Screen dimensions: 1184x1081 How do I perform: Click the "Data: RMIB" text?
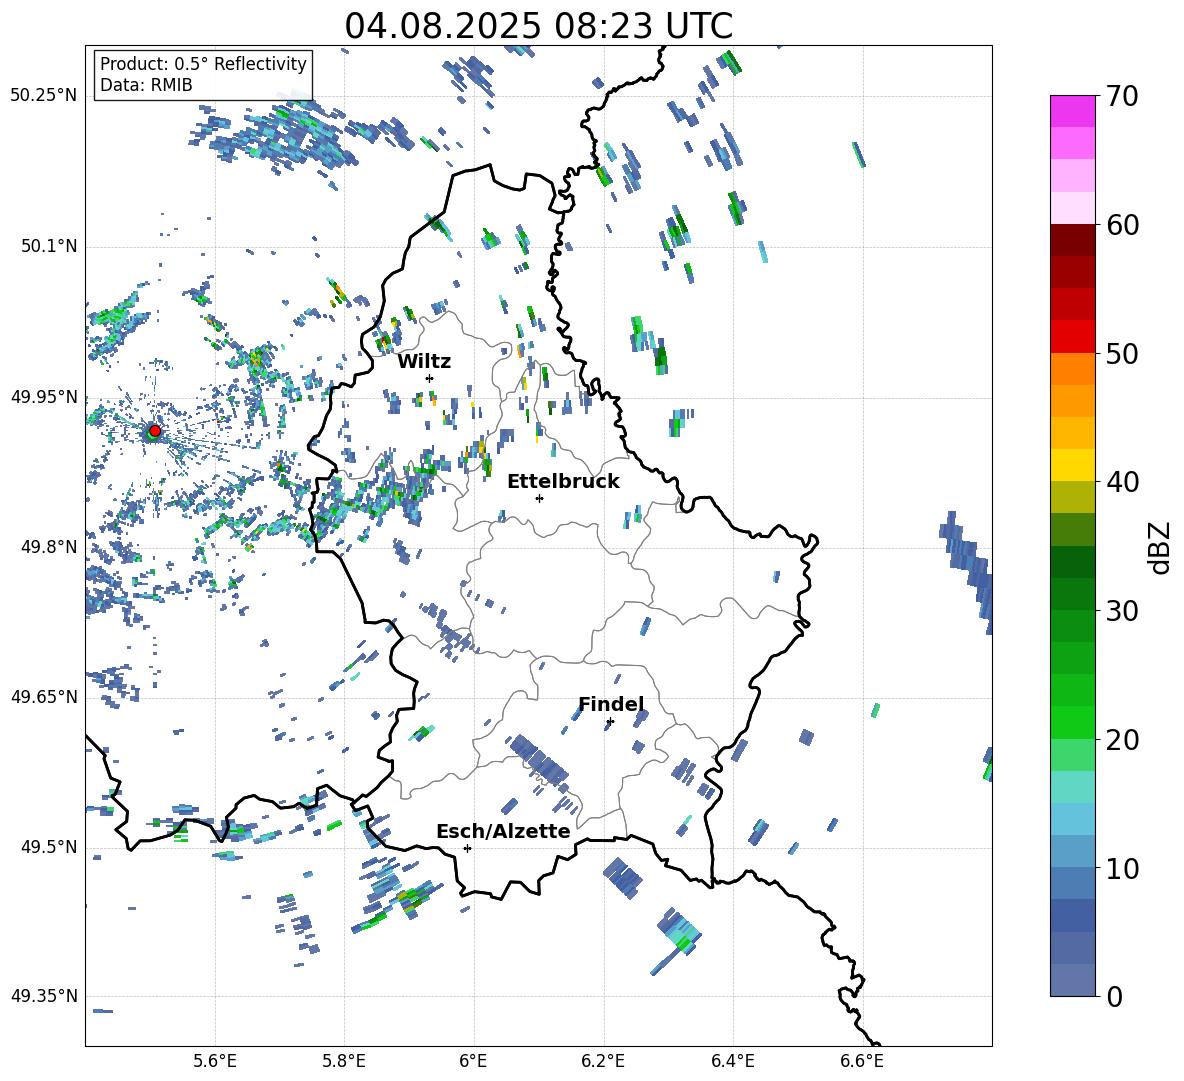[146, 85]
